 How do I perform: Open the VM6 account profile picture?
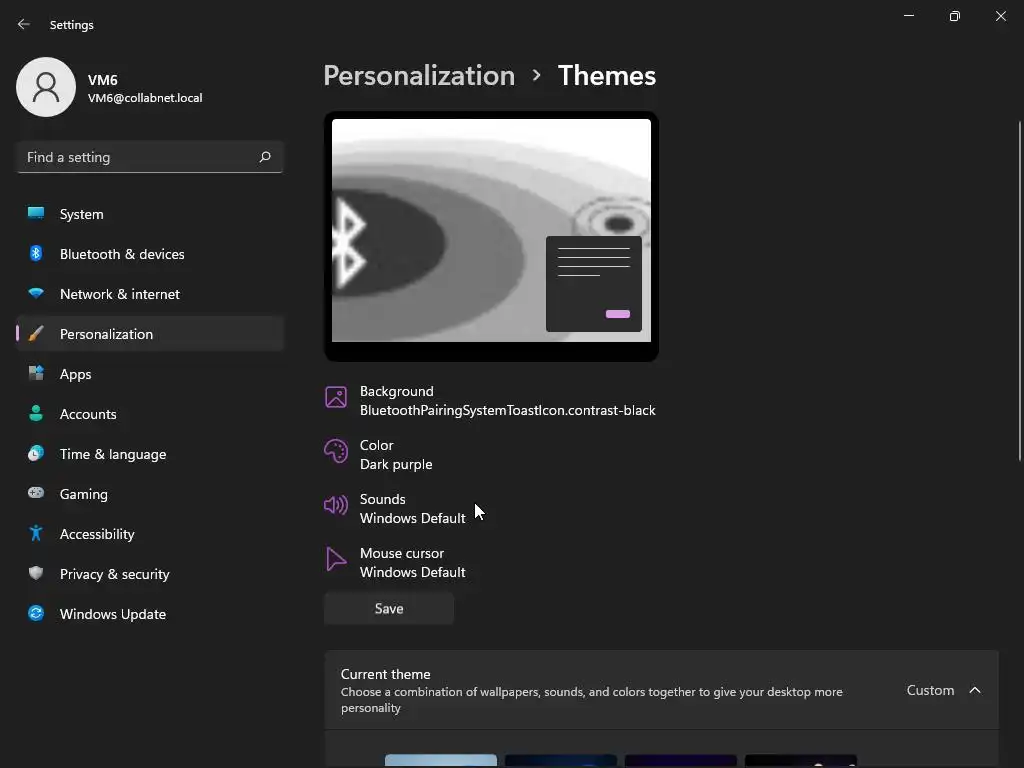coord(46,87)
